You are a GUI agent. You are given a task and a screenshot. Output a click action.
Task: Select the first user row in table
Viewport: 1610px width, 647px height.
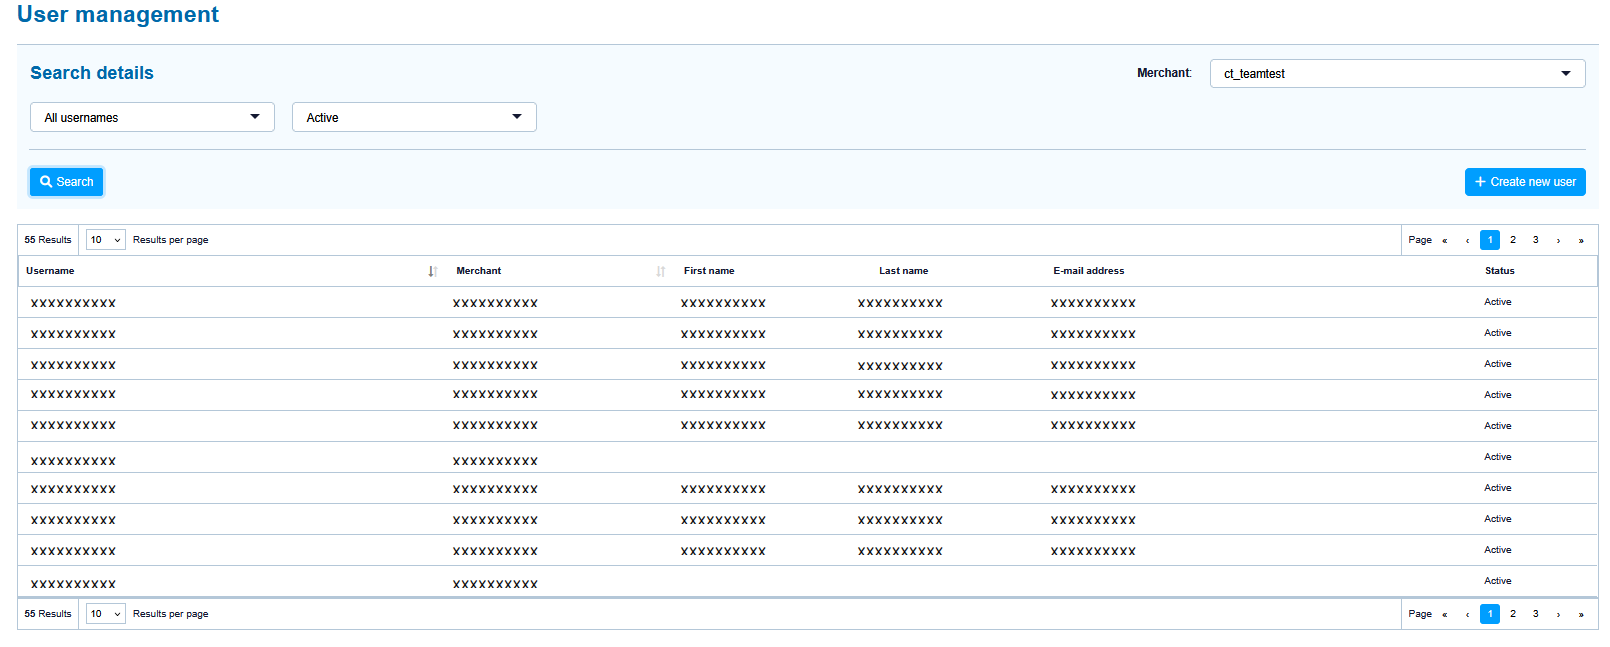pyautogui.click(x=73, y=303)
